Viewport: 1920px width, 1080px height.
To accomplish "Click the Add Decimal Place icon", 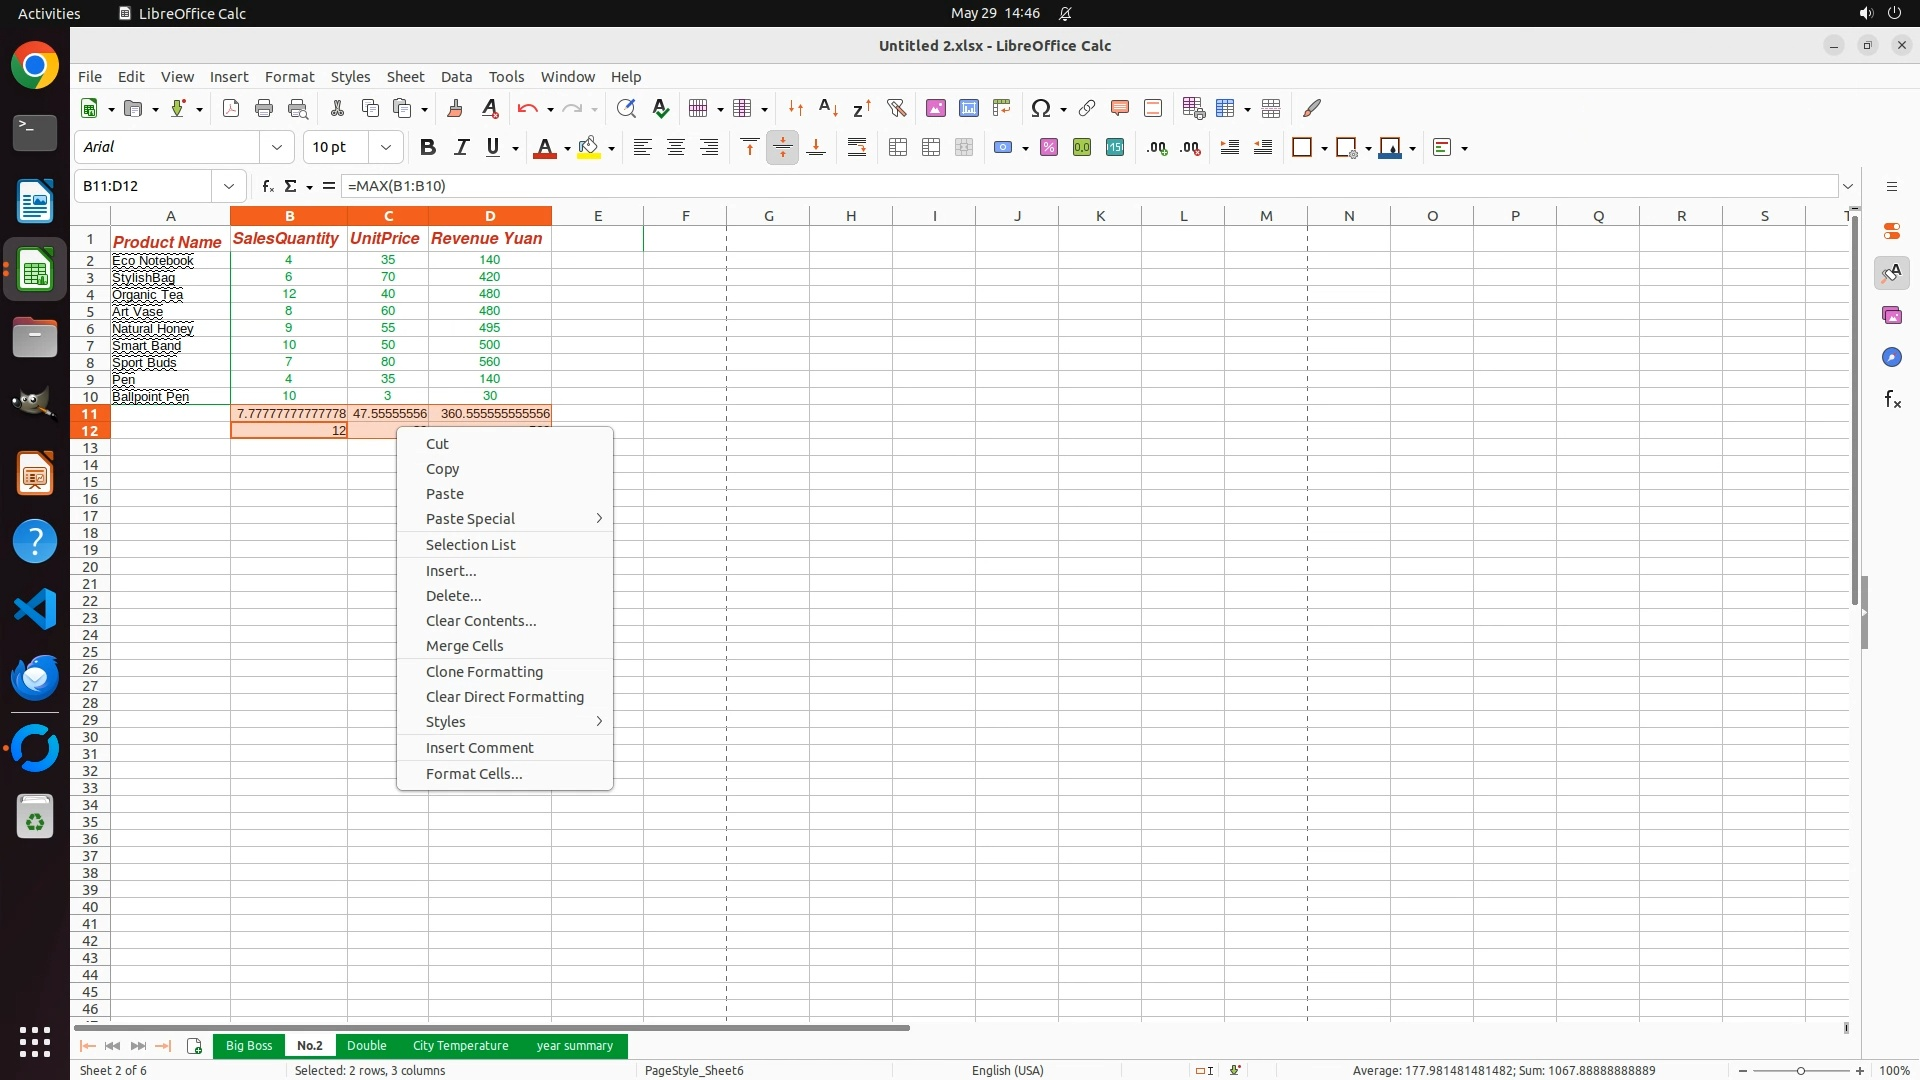I will pos(1157,147).
